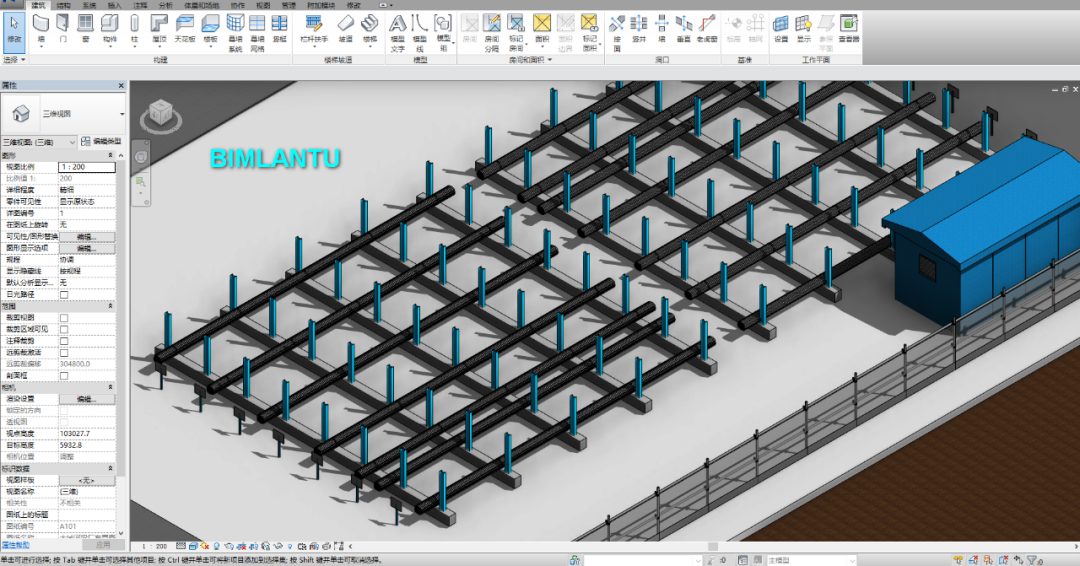The image size is (1080, 566).
Task: Choose the Tag Area (标记面积) tool
Action: pyautogui.click(x=590, y=33)
